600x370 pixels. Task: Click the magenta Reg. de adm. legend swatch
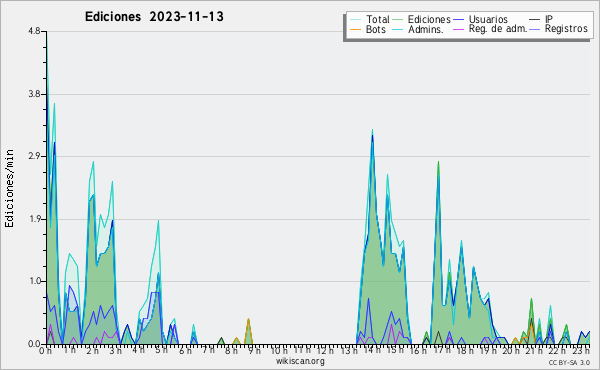coord(458,29)
